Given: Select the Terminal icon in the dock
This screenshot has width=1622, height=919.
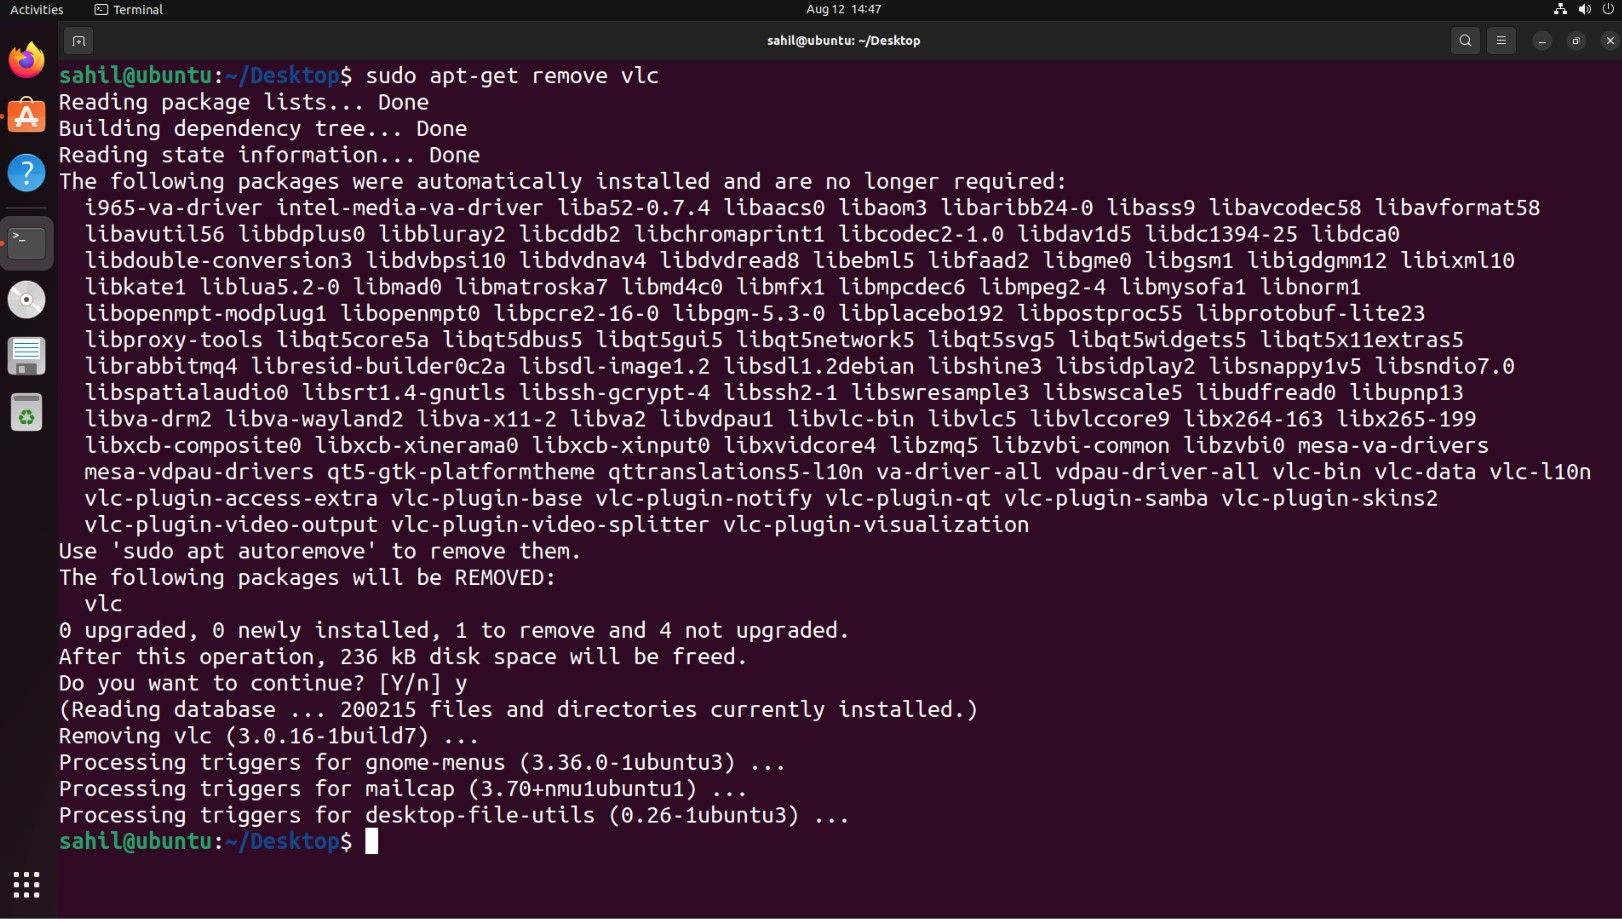Looking at the screenshot, I should 25,242.
